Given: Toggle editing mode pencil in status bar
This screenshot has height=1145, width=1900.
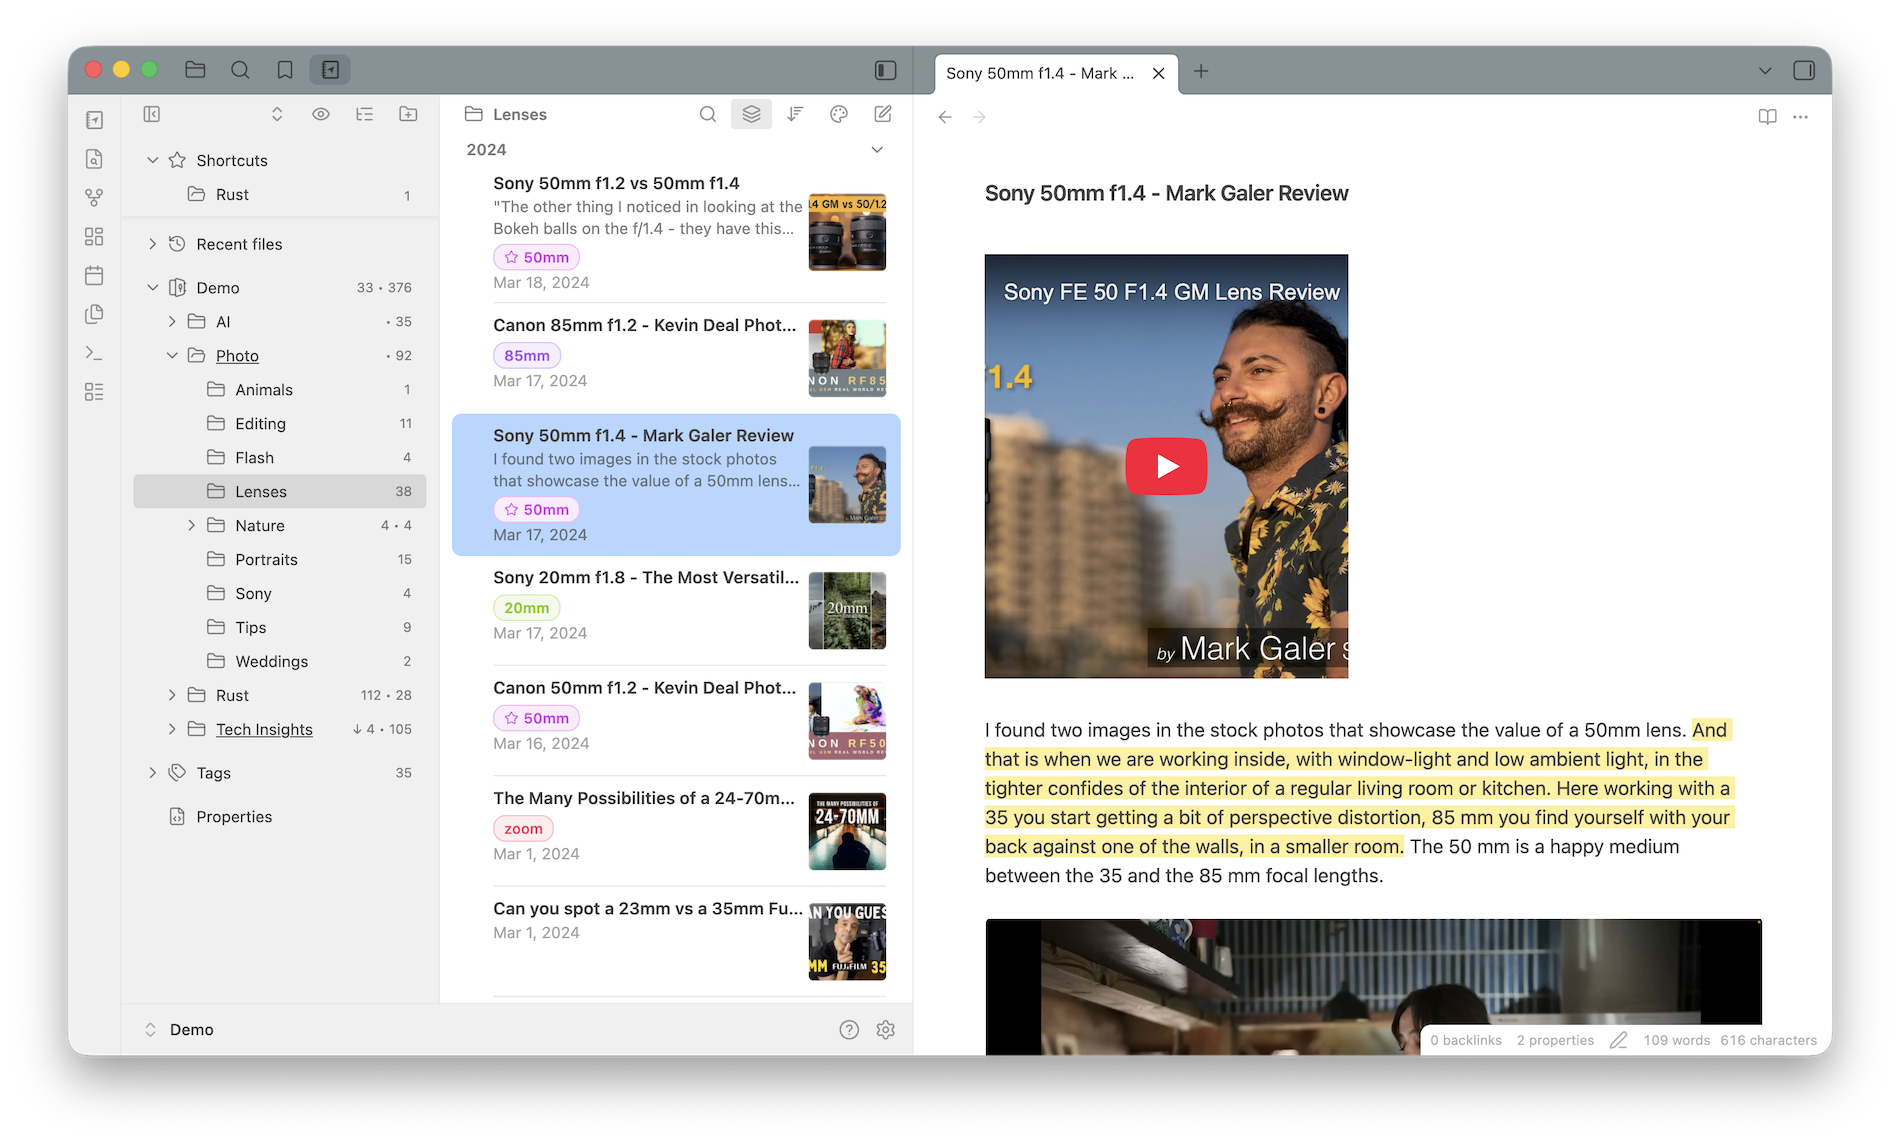Looking at the screenshot, I should (1619, 1040).
